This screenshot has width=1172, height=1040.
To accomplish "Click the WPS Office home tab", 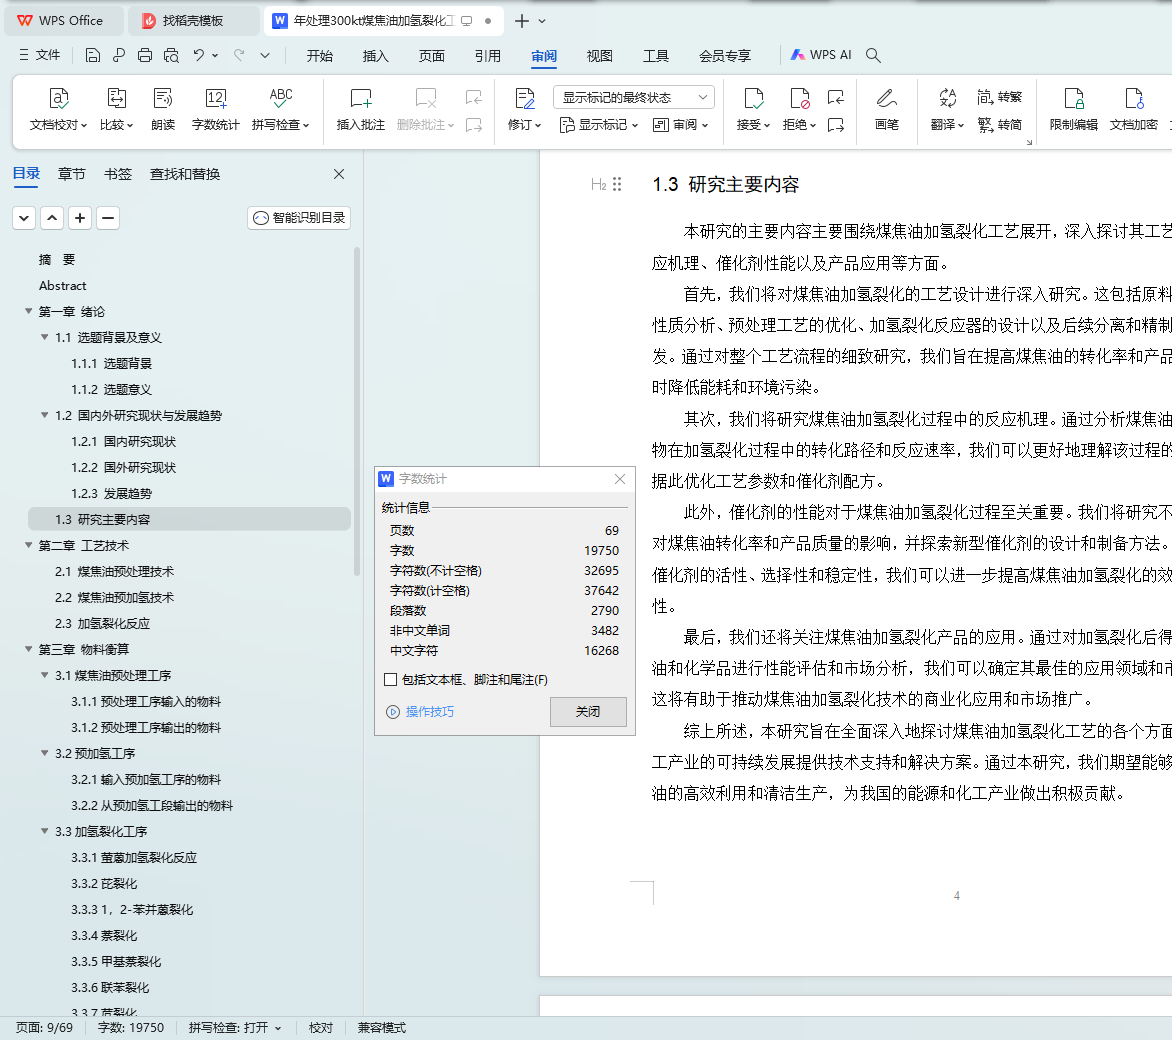I will coord(63,21).
